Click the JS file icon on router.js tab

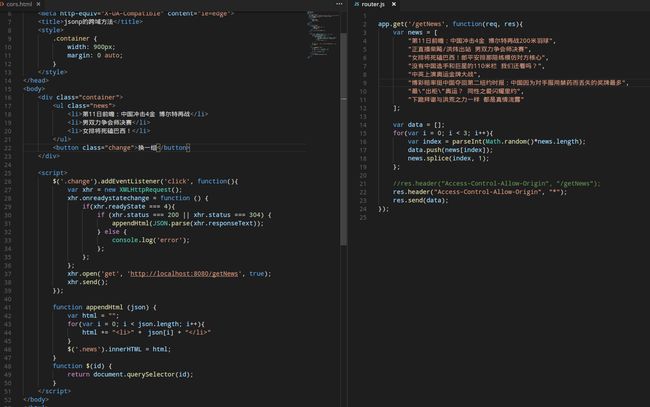[357, 4]
